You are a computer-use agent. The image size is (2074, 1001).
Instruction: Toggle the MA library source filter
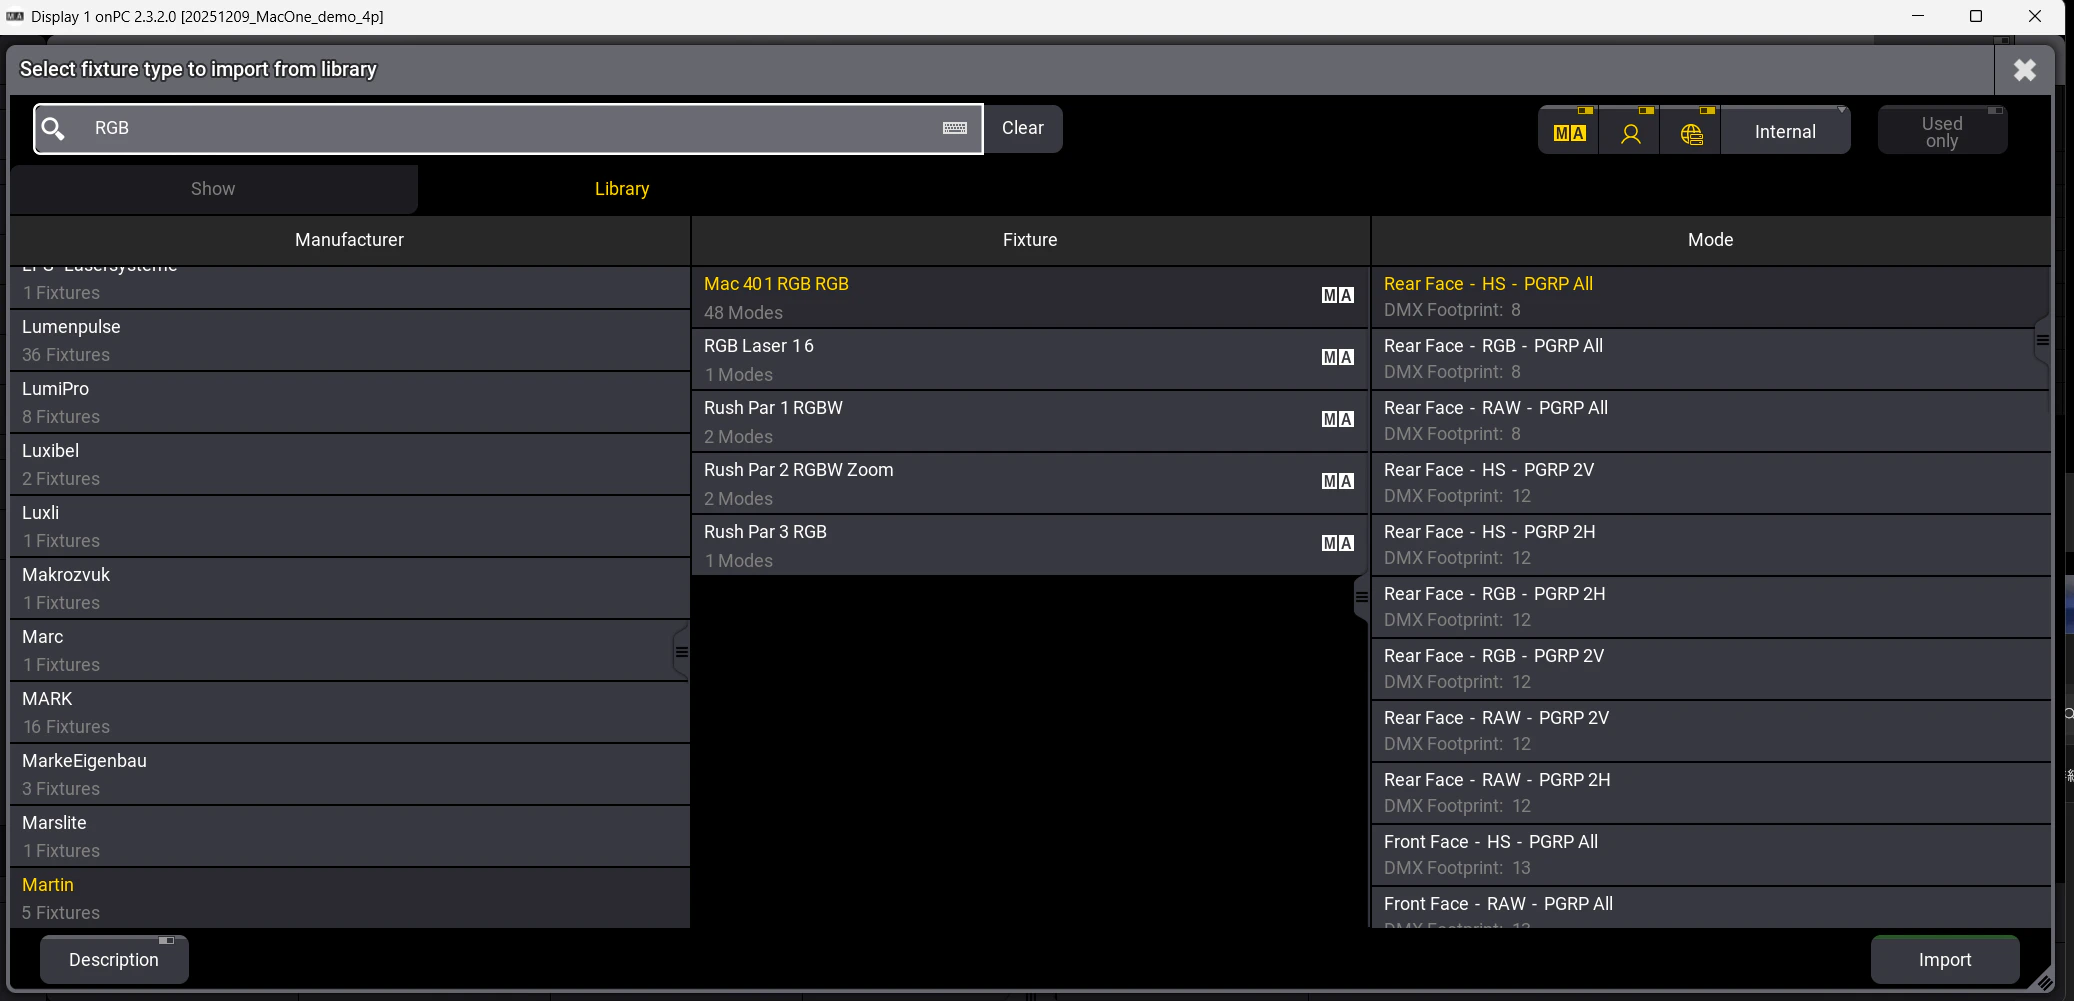1569,130
